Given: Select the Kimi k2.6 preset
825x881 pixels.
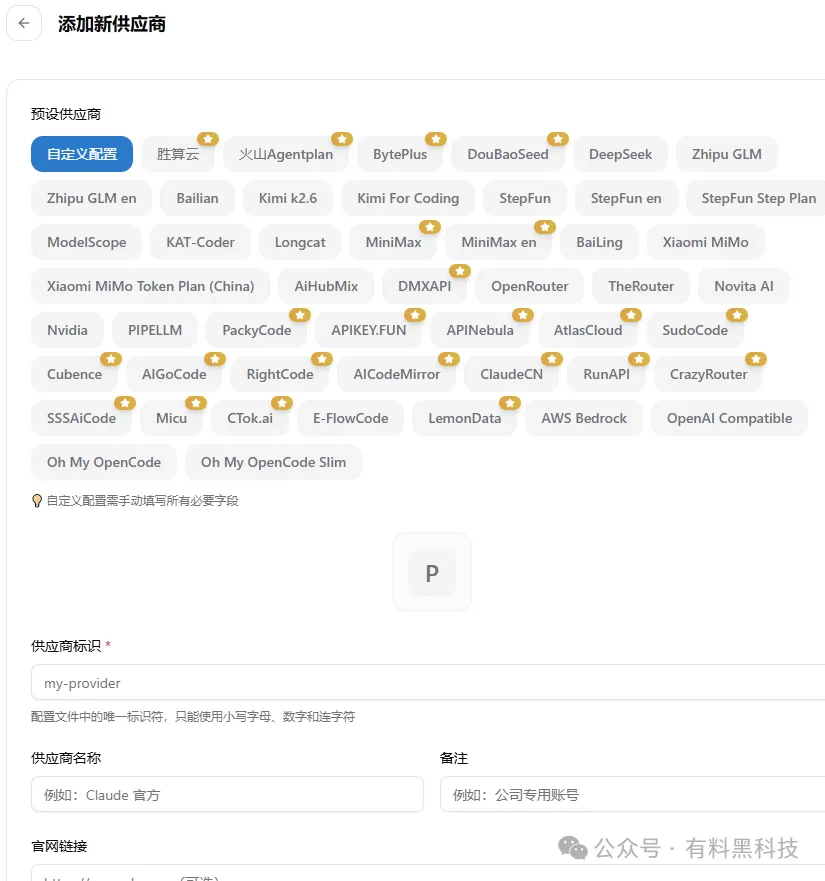Looking at the screenshot, I should pos(288,198).
